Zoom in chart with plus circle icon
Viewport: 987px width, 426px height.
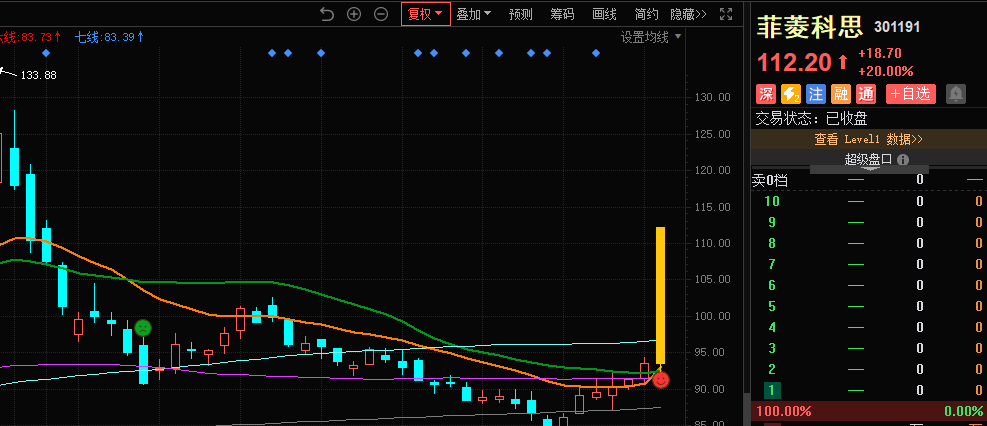(x=354, y=14)
